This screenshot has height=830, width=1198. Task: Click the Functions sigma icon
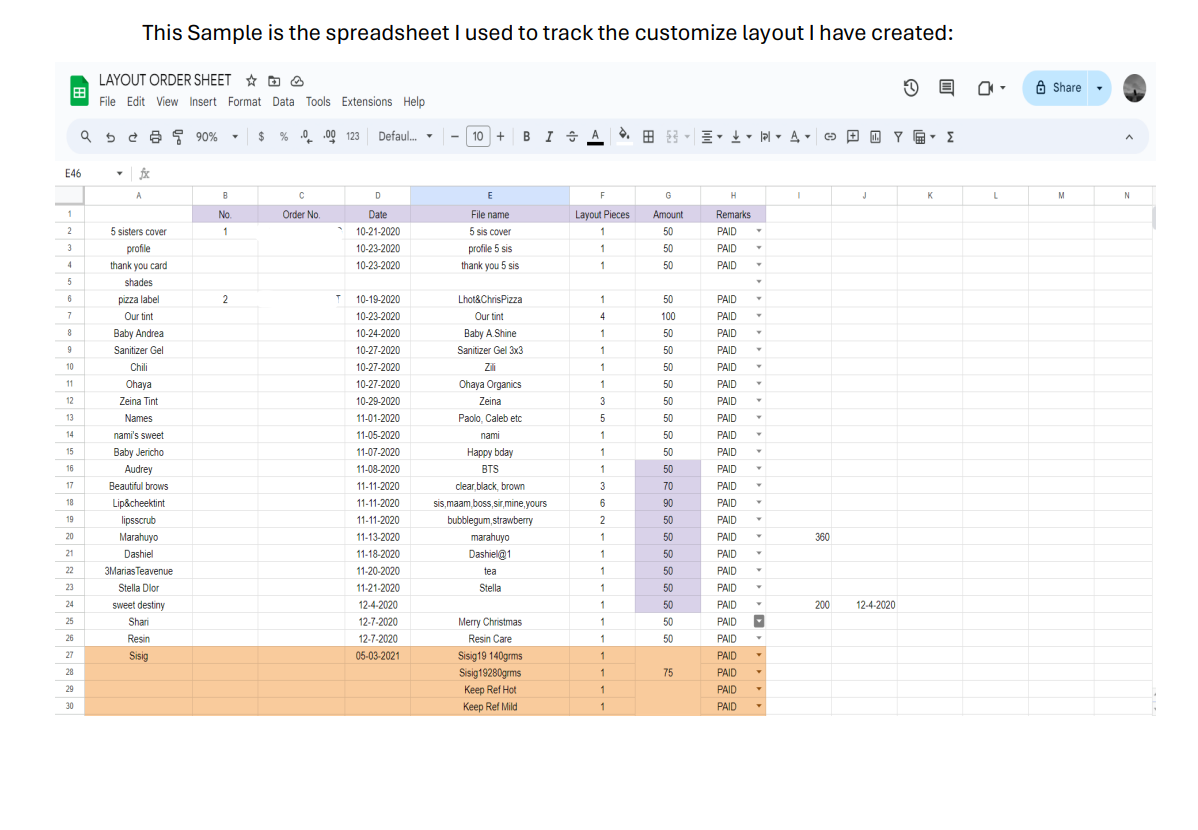[950, 137]
